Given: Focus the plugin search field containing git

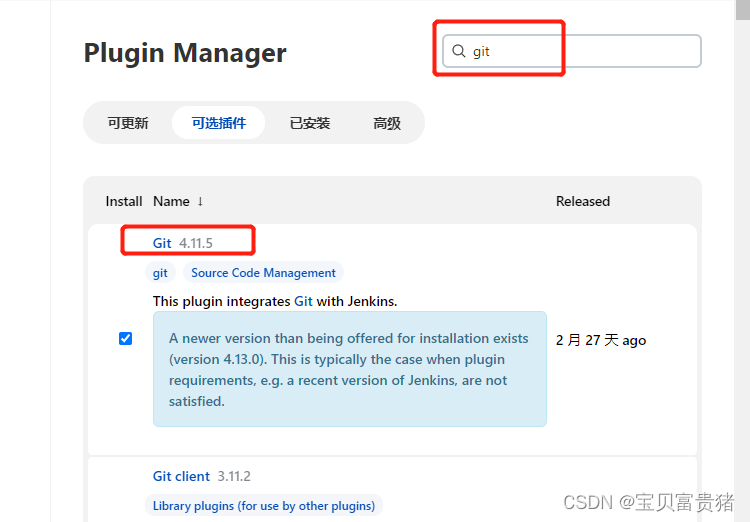Looking at the screenshot, I should click(572, 51).
